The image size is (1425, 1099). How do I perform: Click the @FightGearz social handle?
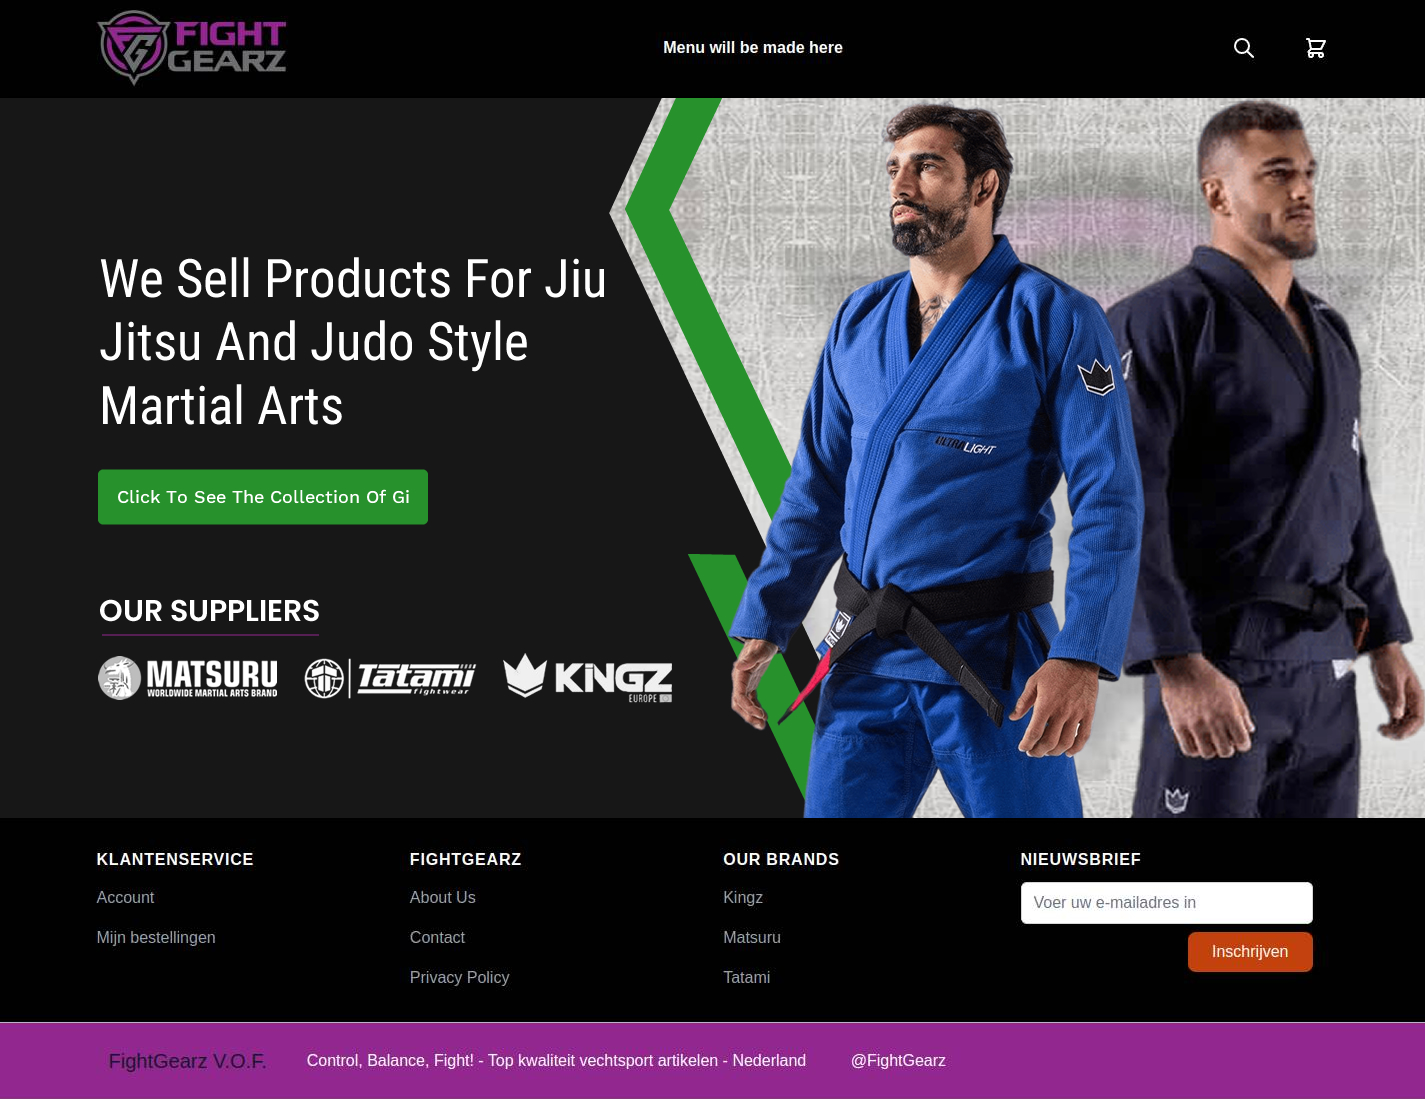pyautogui.click(x=898, y=1061)
